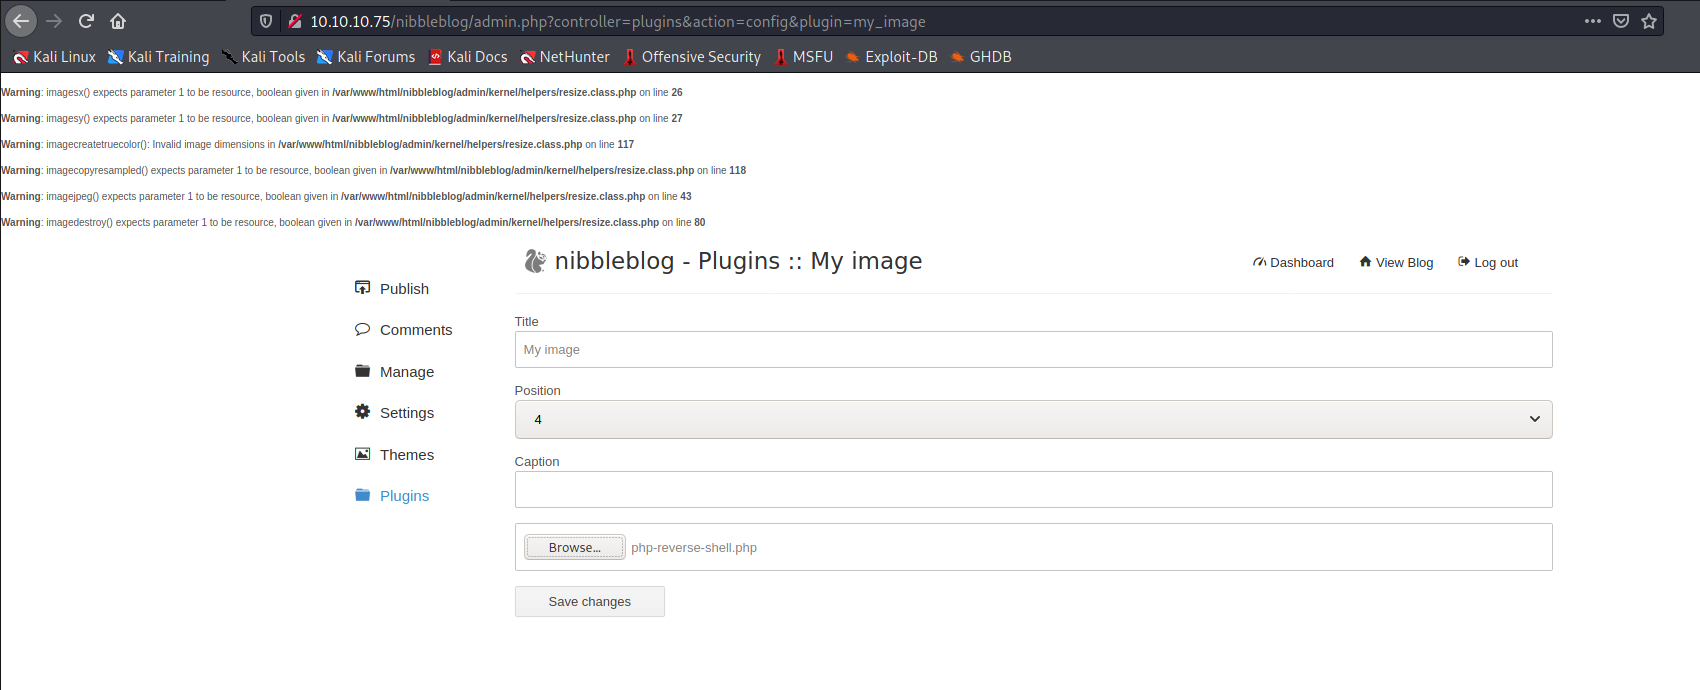Screen dimensions: 1700x690
Task: Open the Plugins menu item
Action: 404,496
